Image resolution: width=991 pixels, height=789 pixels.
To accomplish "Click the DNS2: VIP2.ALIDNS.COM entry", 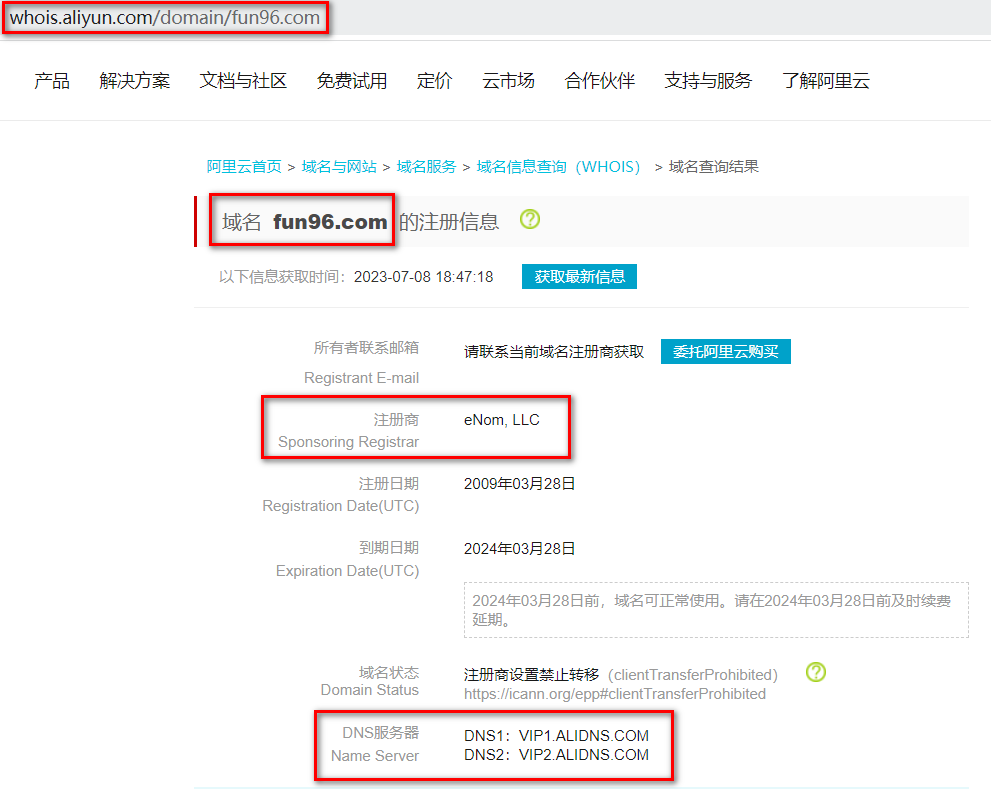I will 556,755.
